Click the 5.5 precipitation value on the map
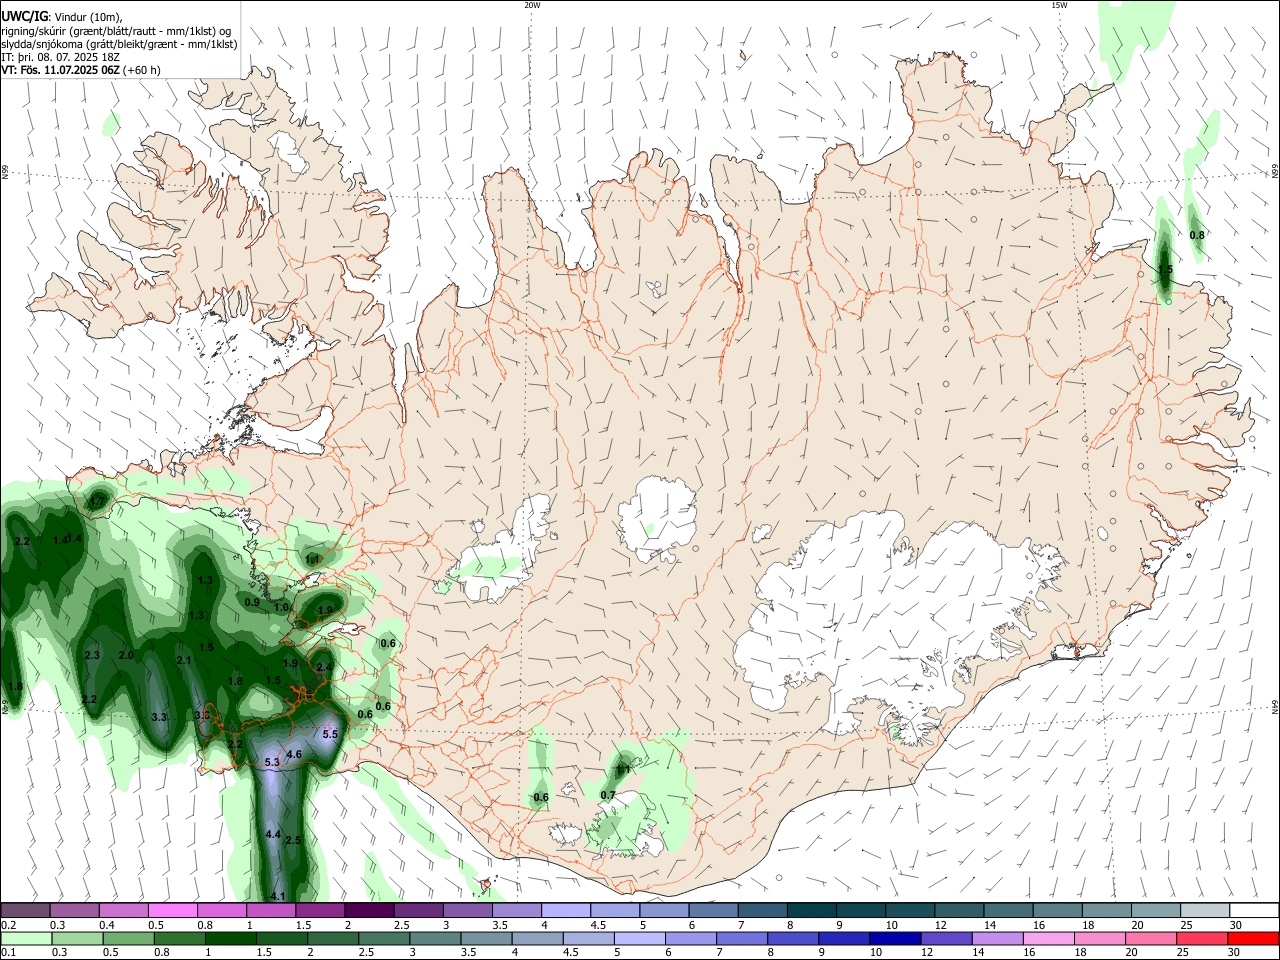1280x960 pixels. click(x=331, y=734)
